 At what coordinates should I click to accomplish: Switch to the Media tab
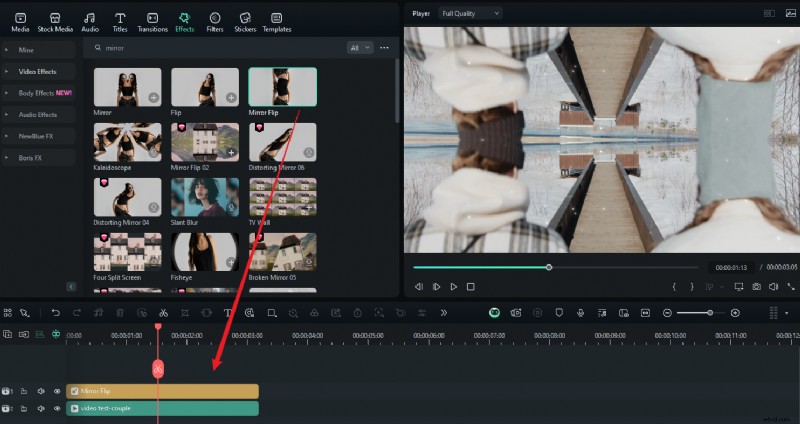pos(20,22)
